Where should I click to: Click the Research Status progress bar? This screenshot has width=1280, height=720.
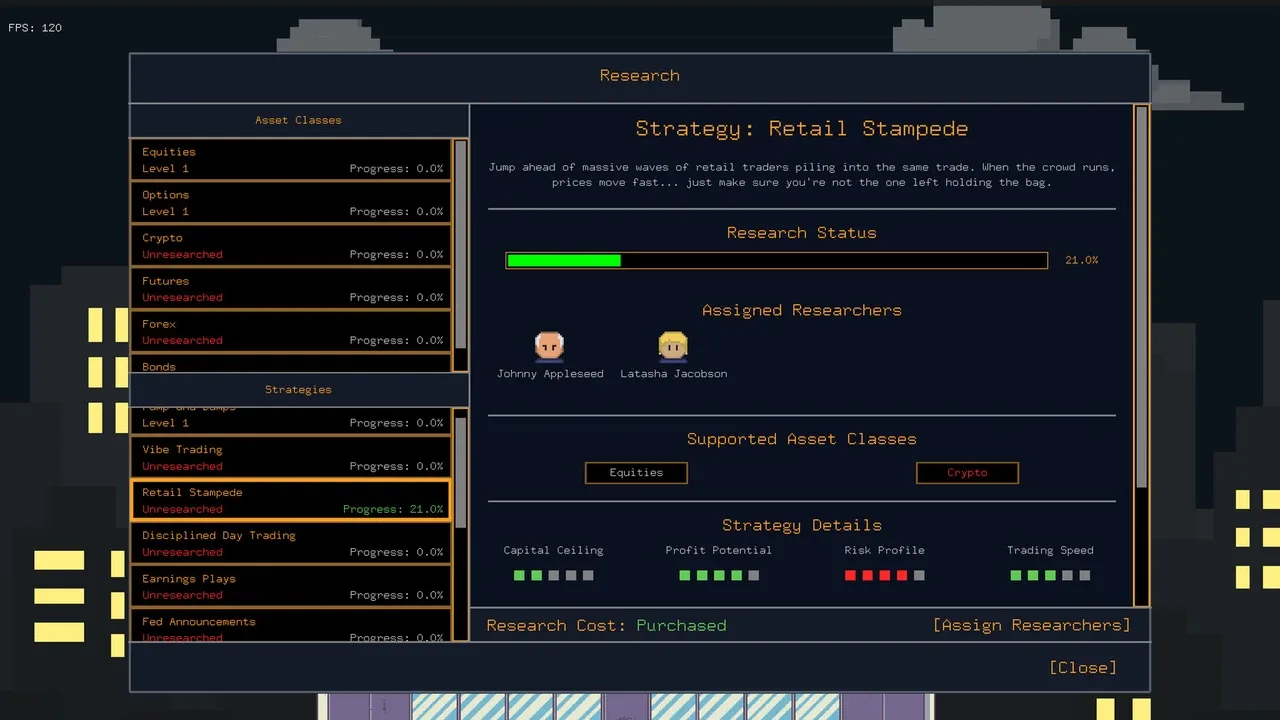(x=777, y=260)
